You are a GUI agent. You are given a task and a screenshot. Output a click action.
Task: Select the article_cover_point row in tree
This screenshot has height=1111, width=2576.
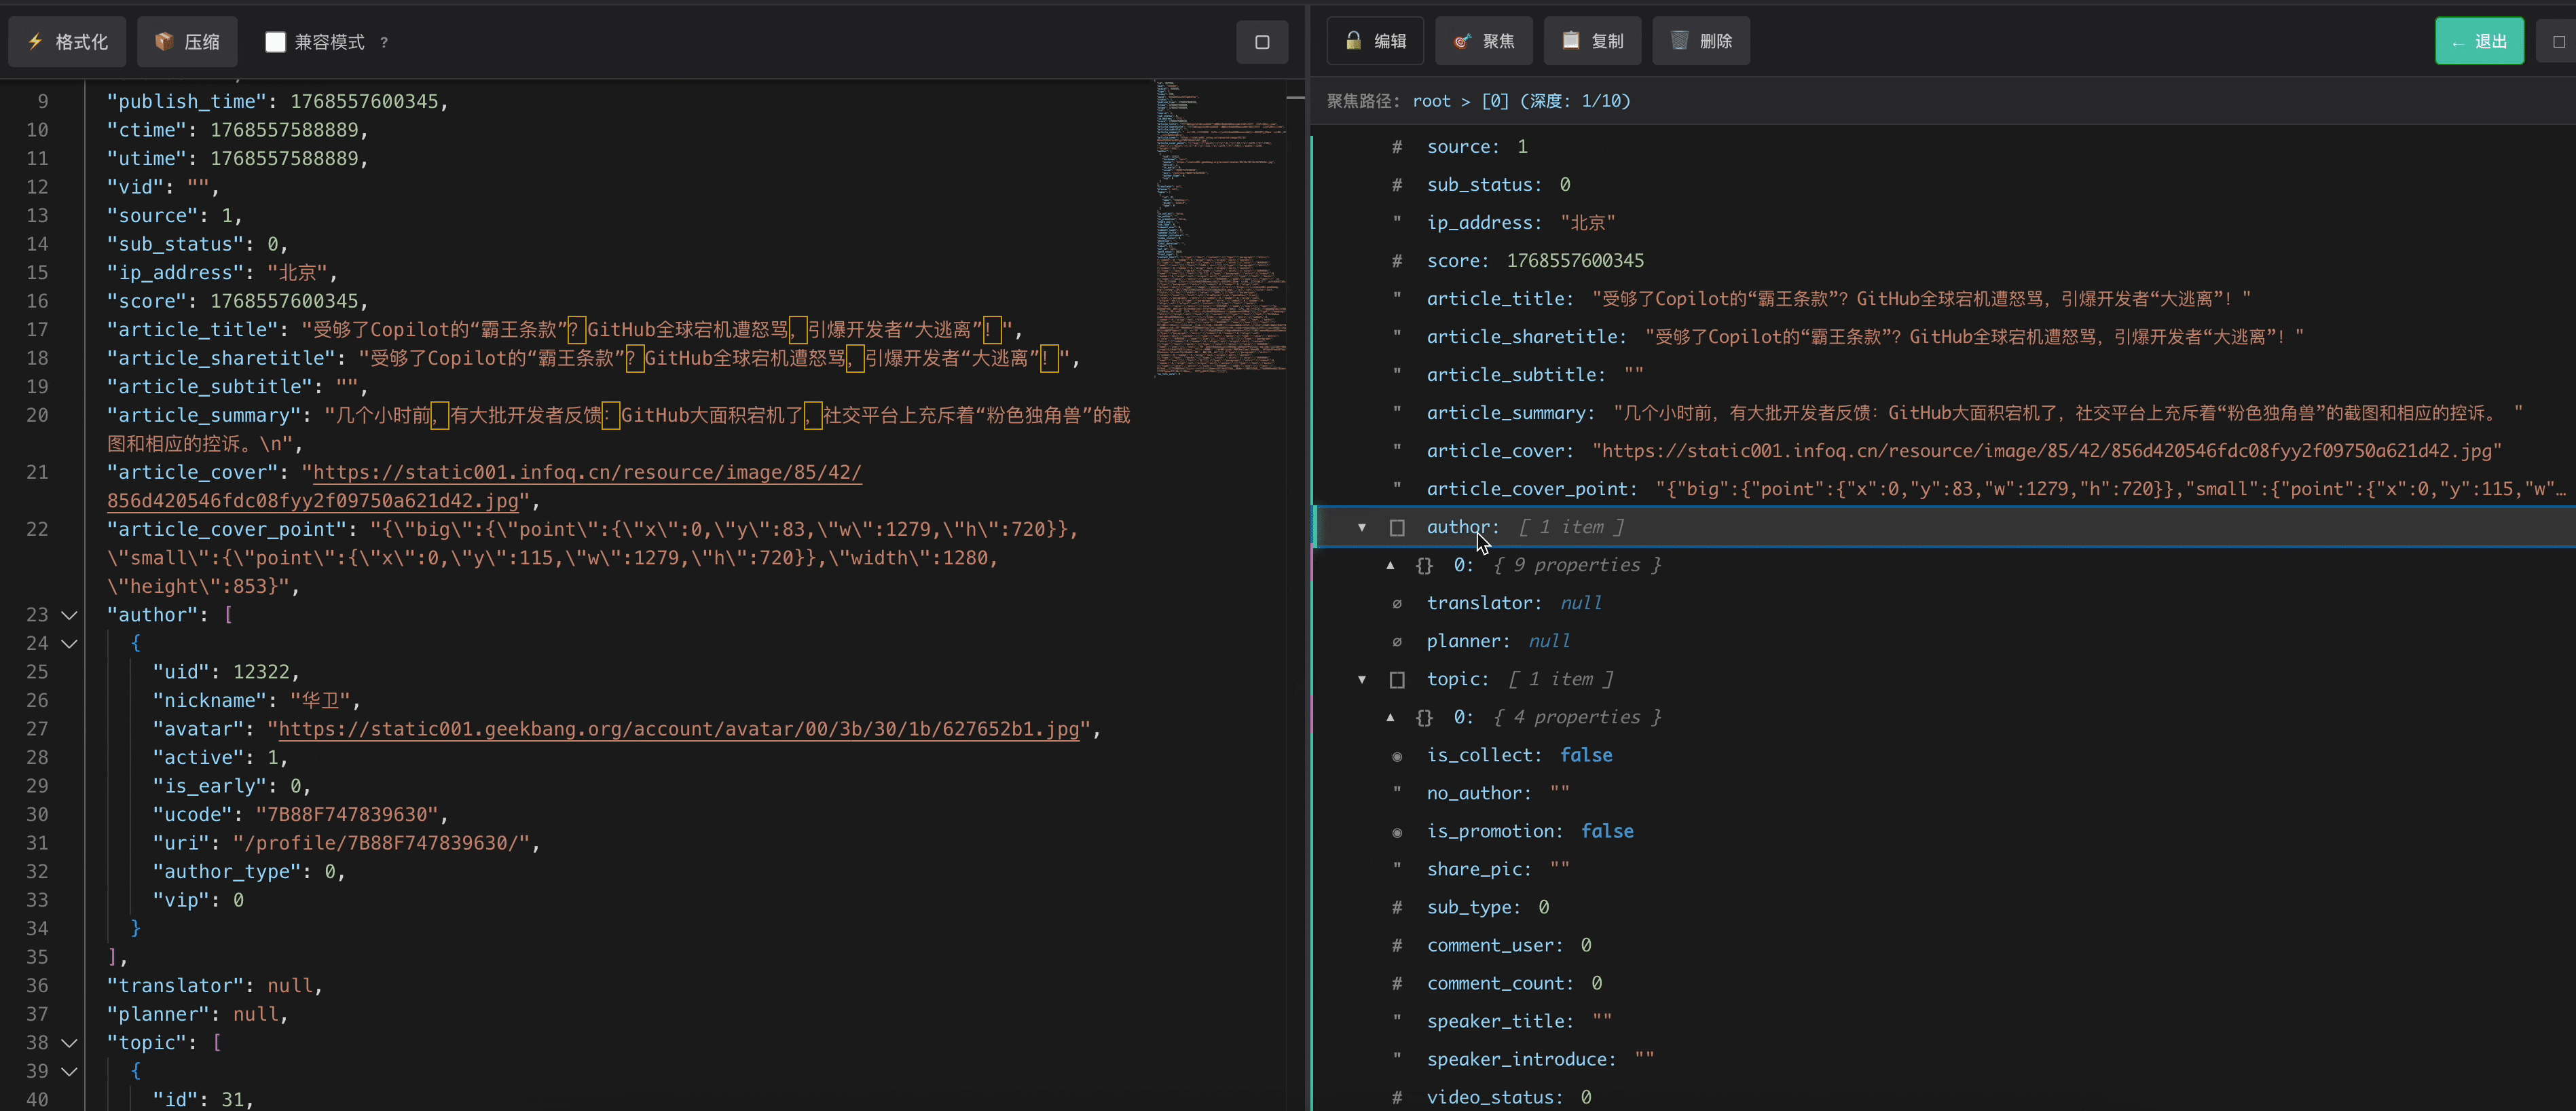coord(1944,489)
